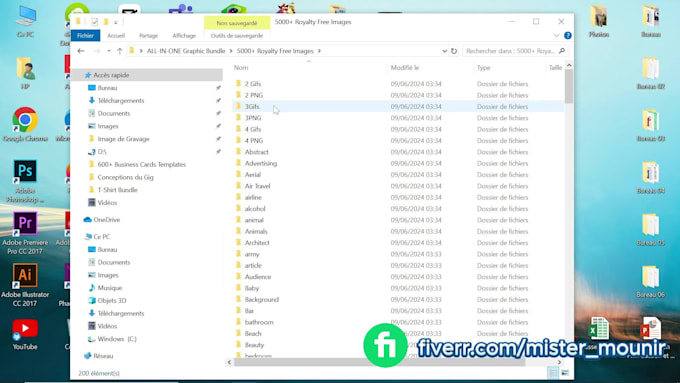Navigate to ALL-IN-ONE Graphic Bundle breadcrumb
This screenshot has height=383, width=680.
pos(186,51)
